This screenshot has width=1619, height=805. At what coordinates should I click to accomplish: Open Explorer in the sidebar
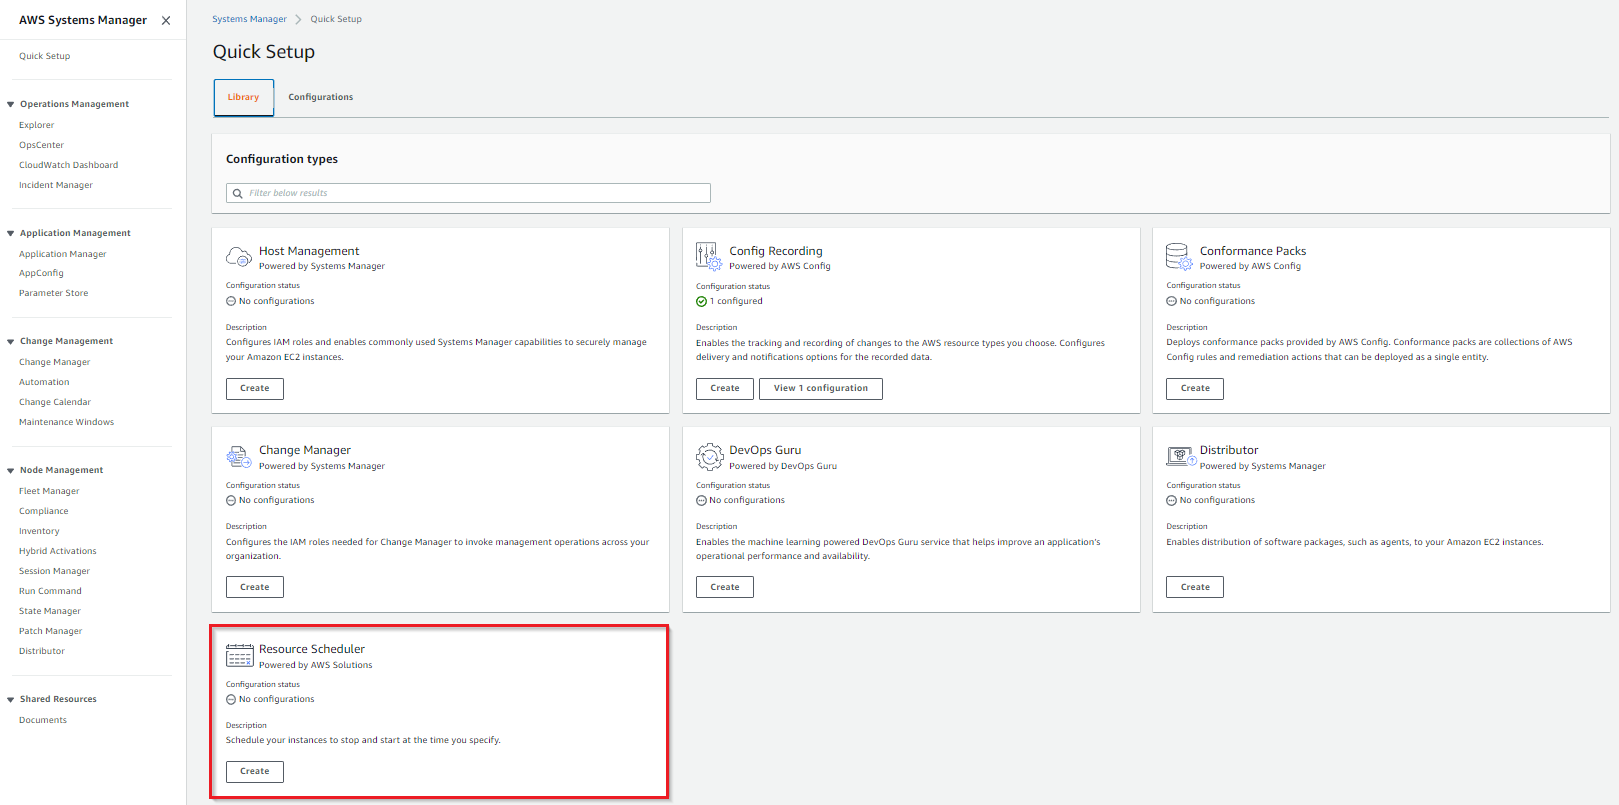click(x=37, y=125)
